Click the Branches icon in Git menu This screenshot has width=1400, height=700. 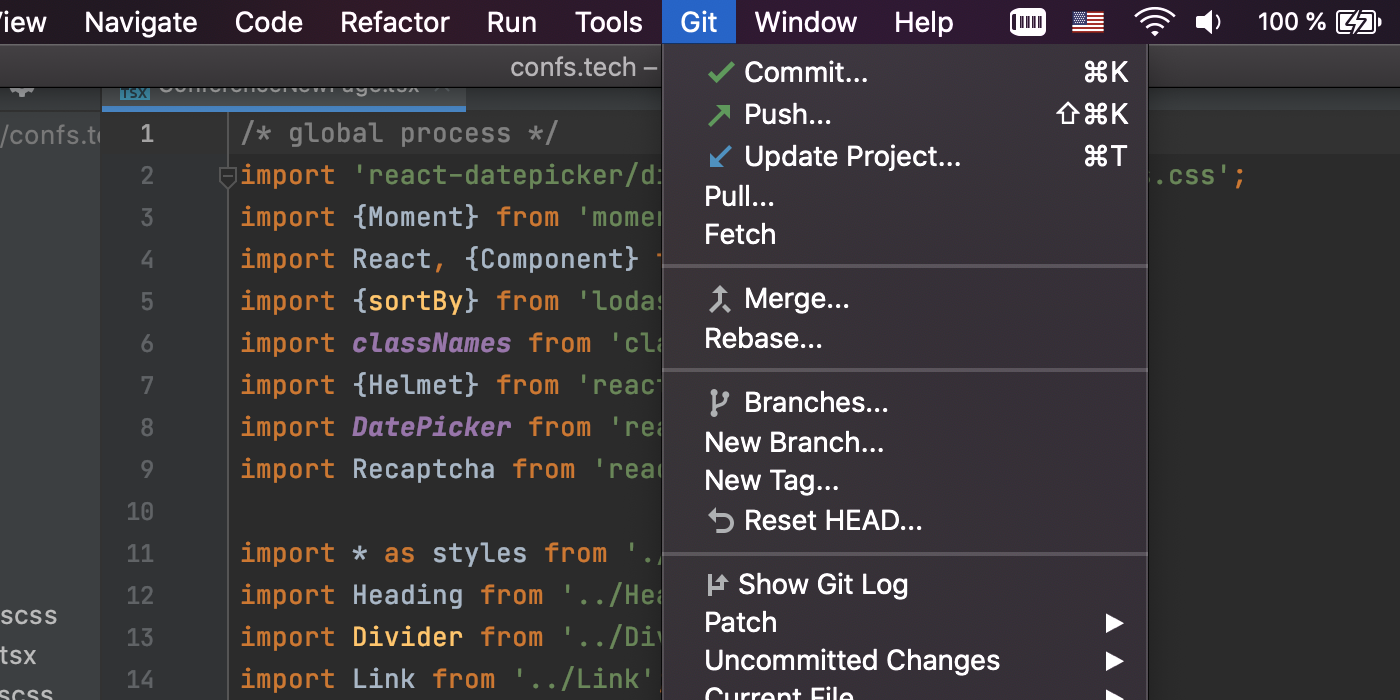pos(719,403)
